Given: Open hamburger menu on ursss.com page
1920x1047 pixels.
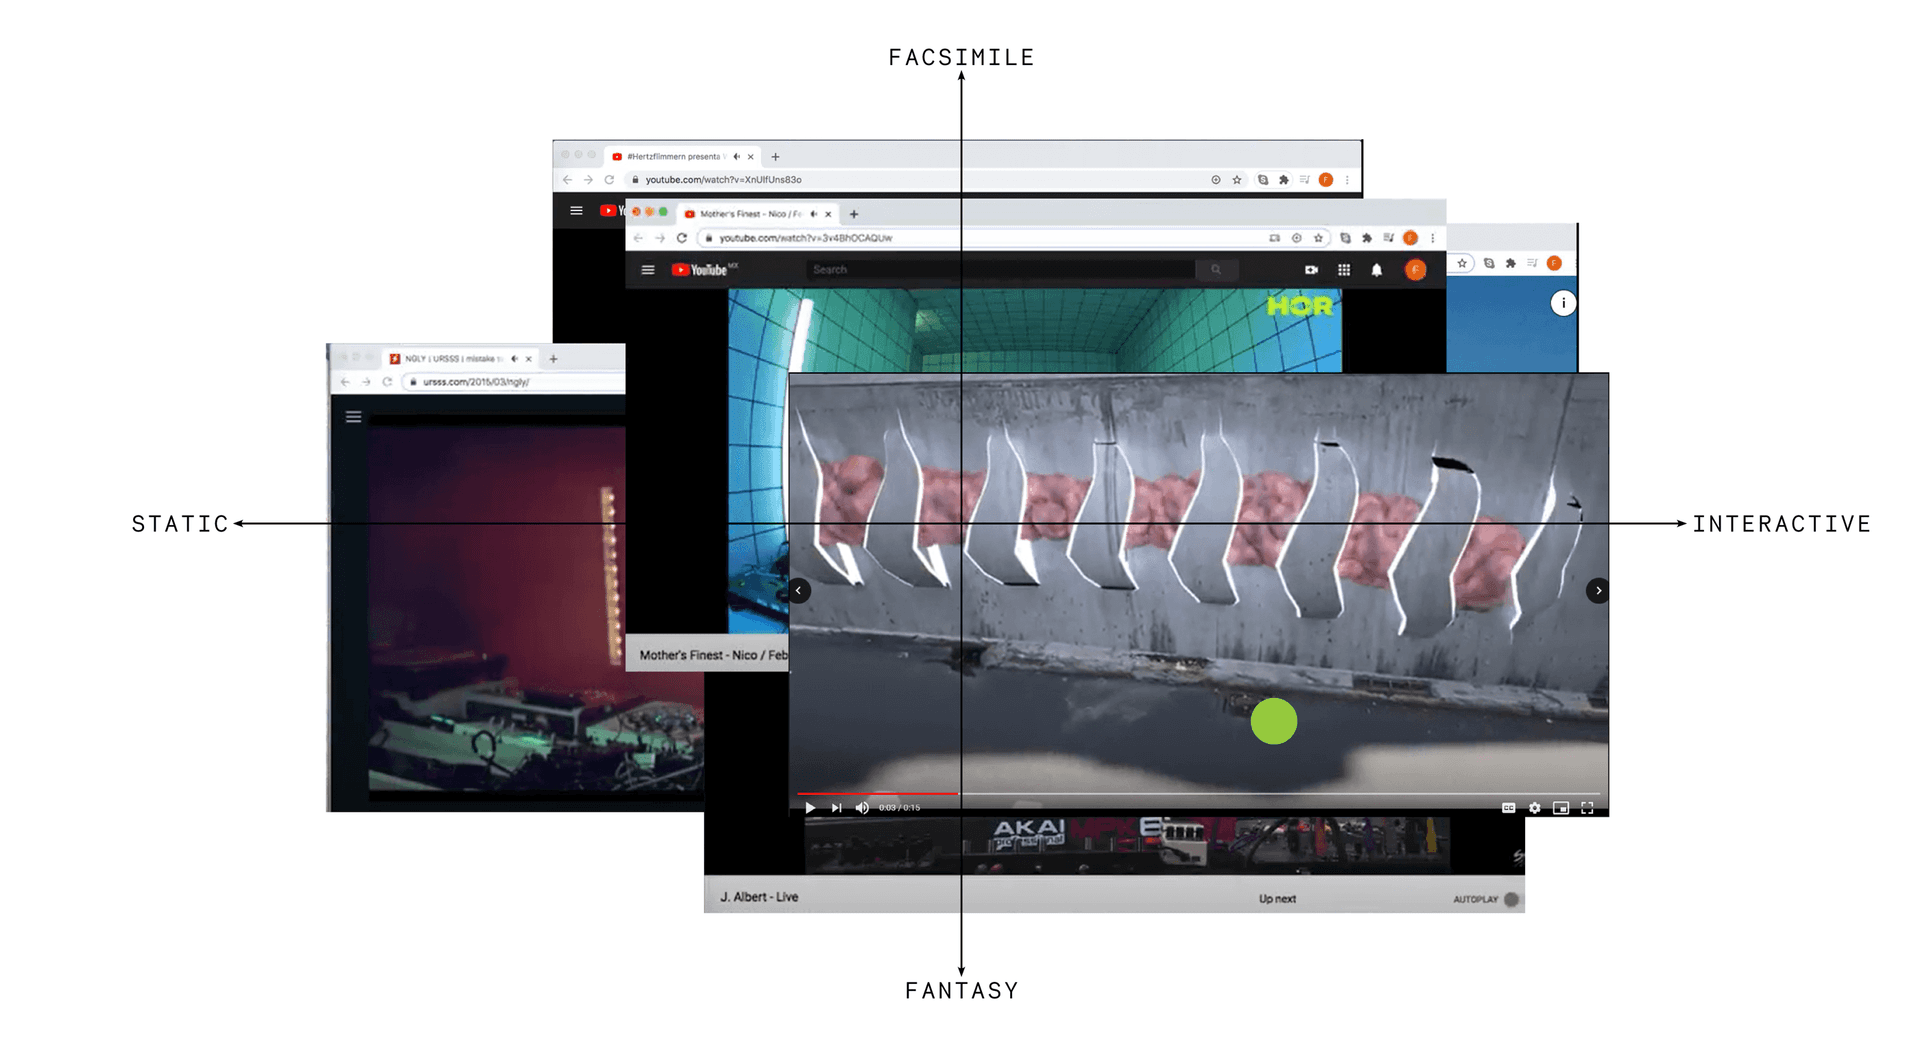Looking at the screenshot, I should pyautogui.click(x=353, y=417).
